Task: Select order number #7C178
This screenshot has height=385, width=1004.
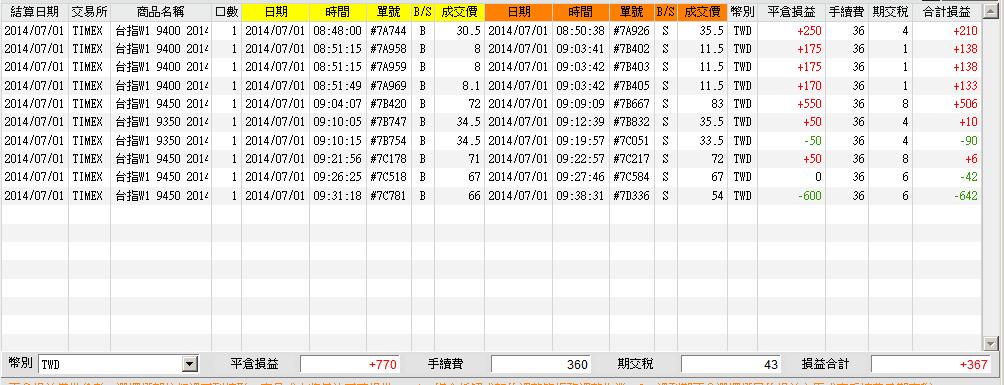Action: click(x=388, y=158)
